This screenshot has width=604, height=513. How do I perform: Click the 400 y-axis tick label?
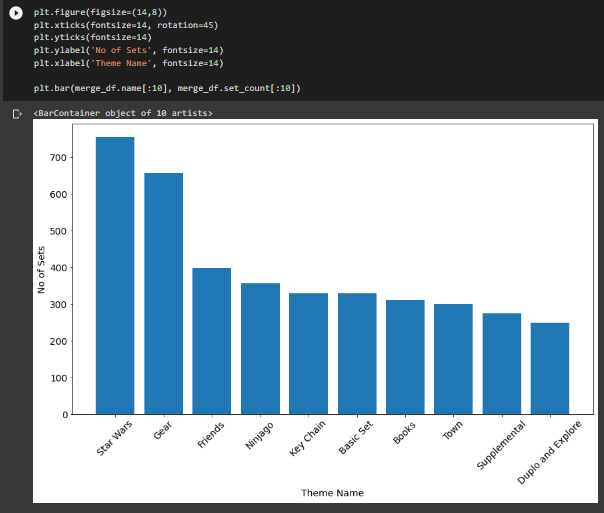pyautogui.click(x=58, y=268)
